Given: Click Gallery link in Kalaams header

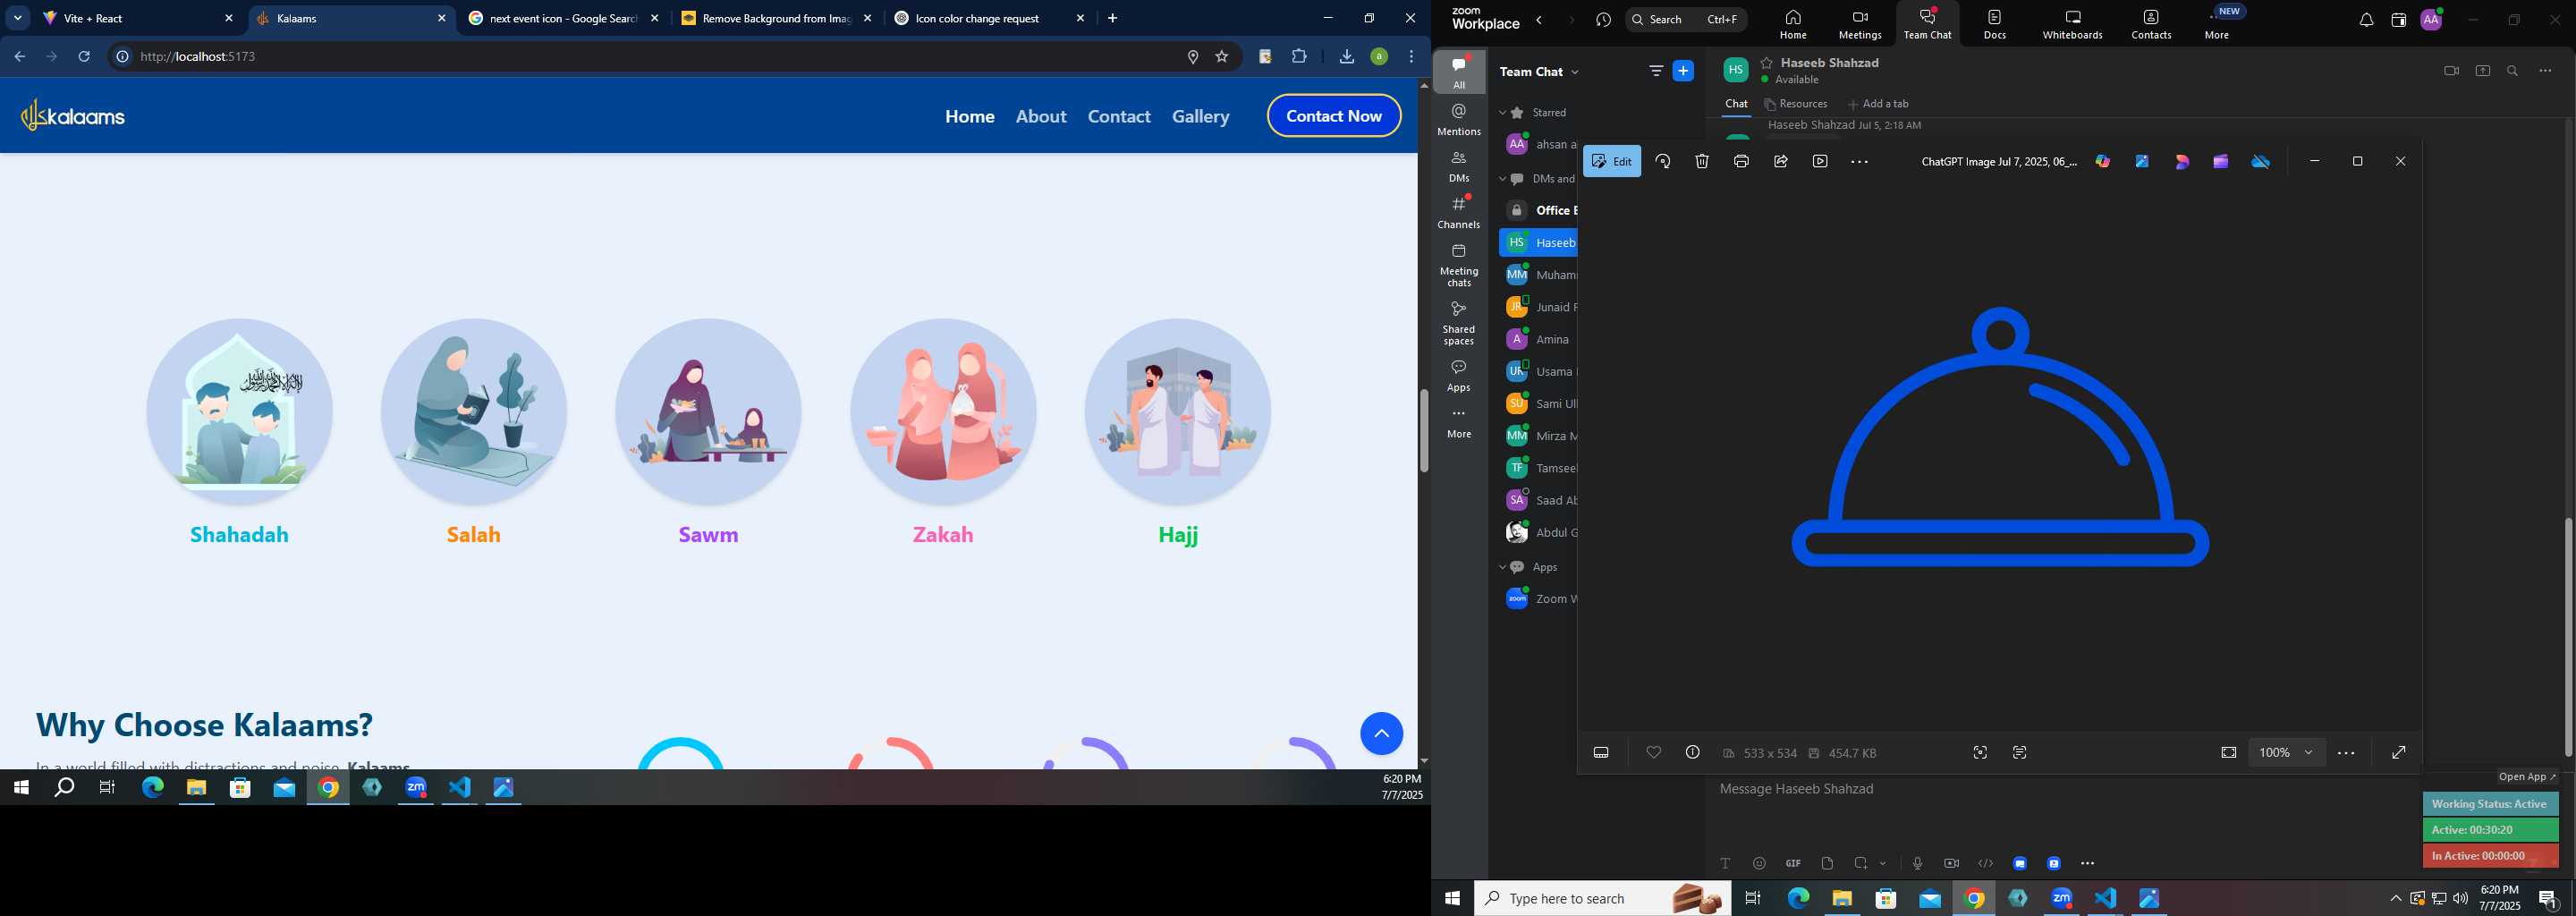Looking at the screenshot, I should point(1200,116).
